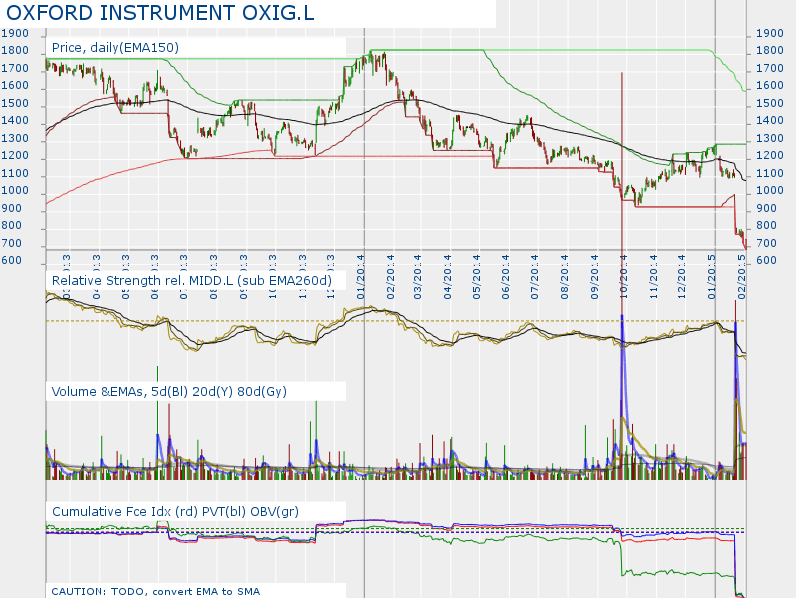The image size is (797, 598).
Task: Select the 01/20:4 date label
Action: coord(360,277)
